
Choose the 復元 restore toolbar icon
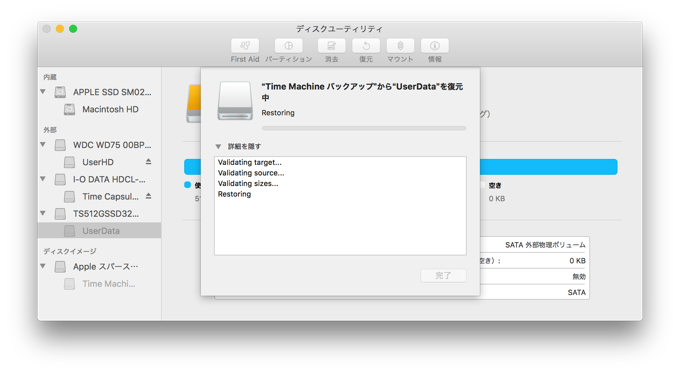(366, 46)
